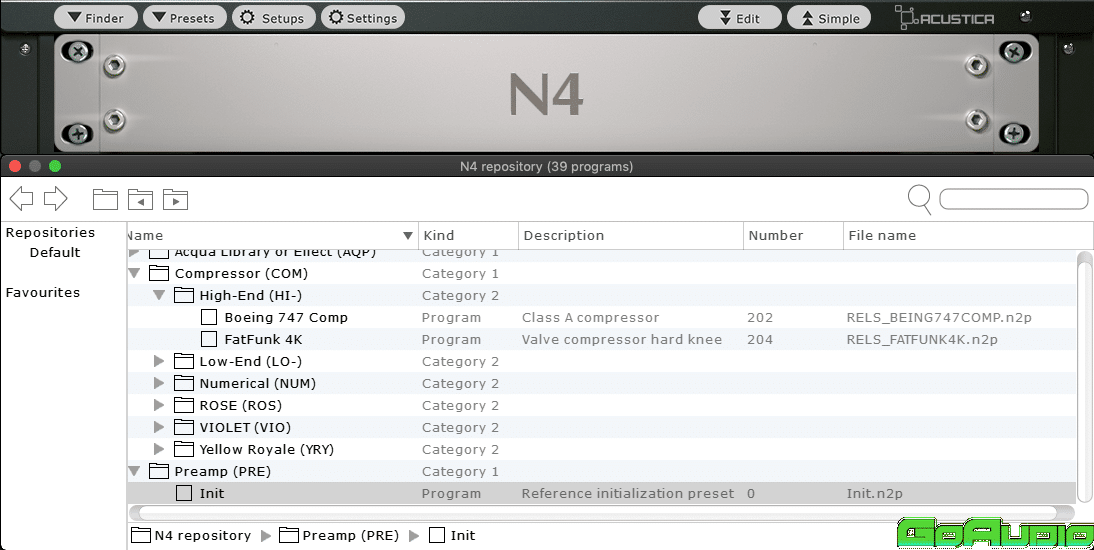The height and width of the screenshot is (550, 1094).
Task: Click the ROSE (ROS) folder icon
Action: tap(183, 405)
